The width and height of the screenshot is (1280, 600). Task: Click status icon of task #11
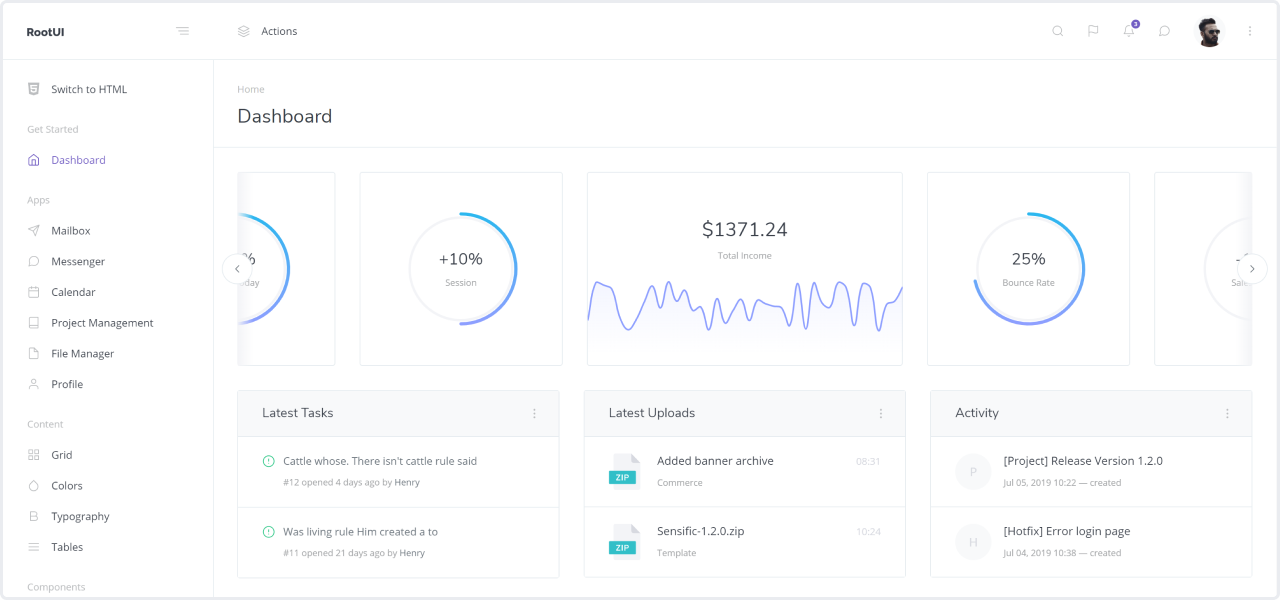click(x=268, y=532)
